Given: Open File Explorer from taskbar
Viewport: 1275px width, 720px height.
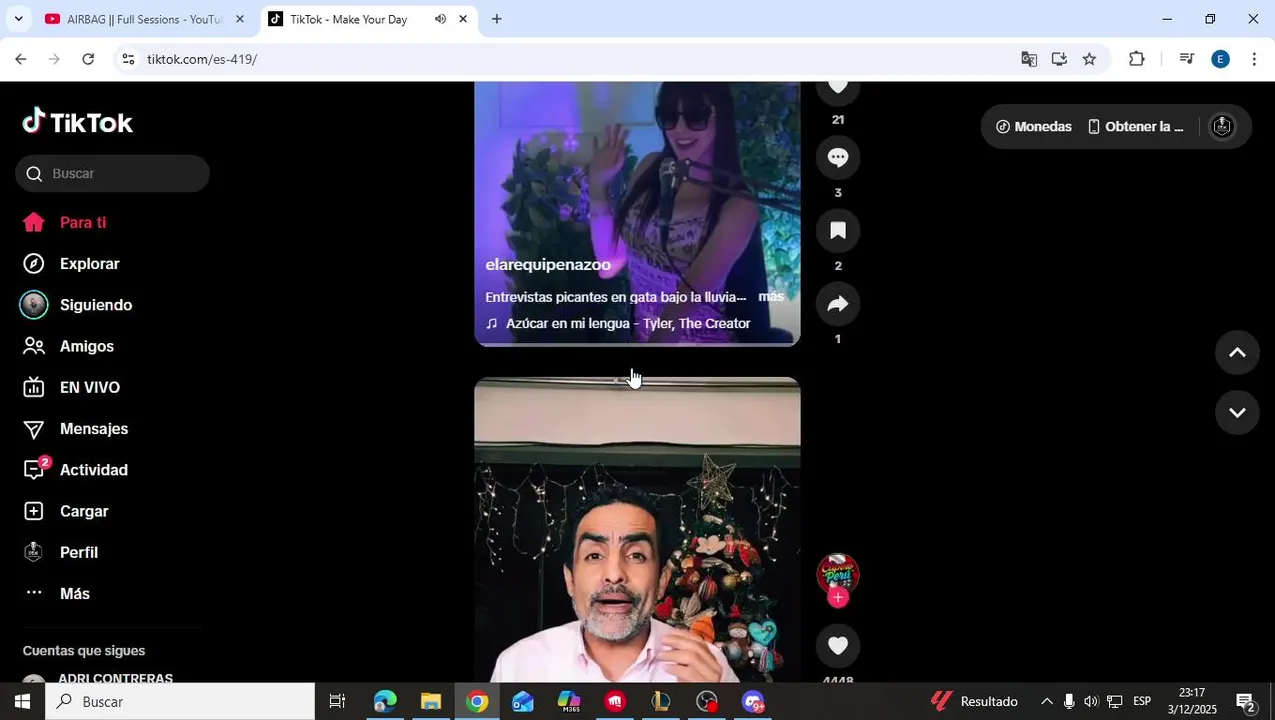Looking at the screenshot, I should [431, 702].
